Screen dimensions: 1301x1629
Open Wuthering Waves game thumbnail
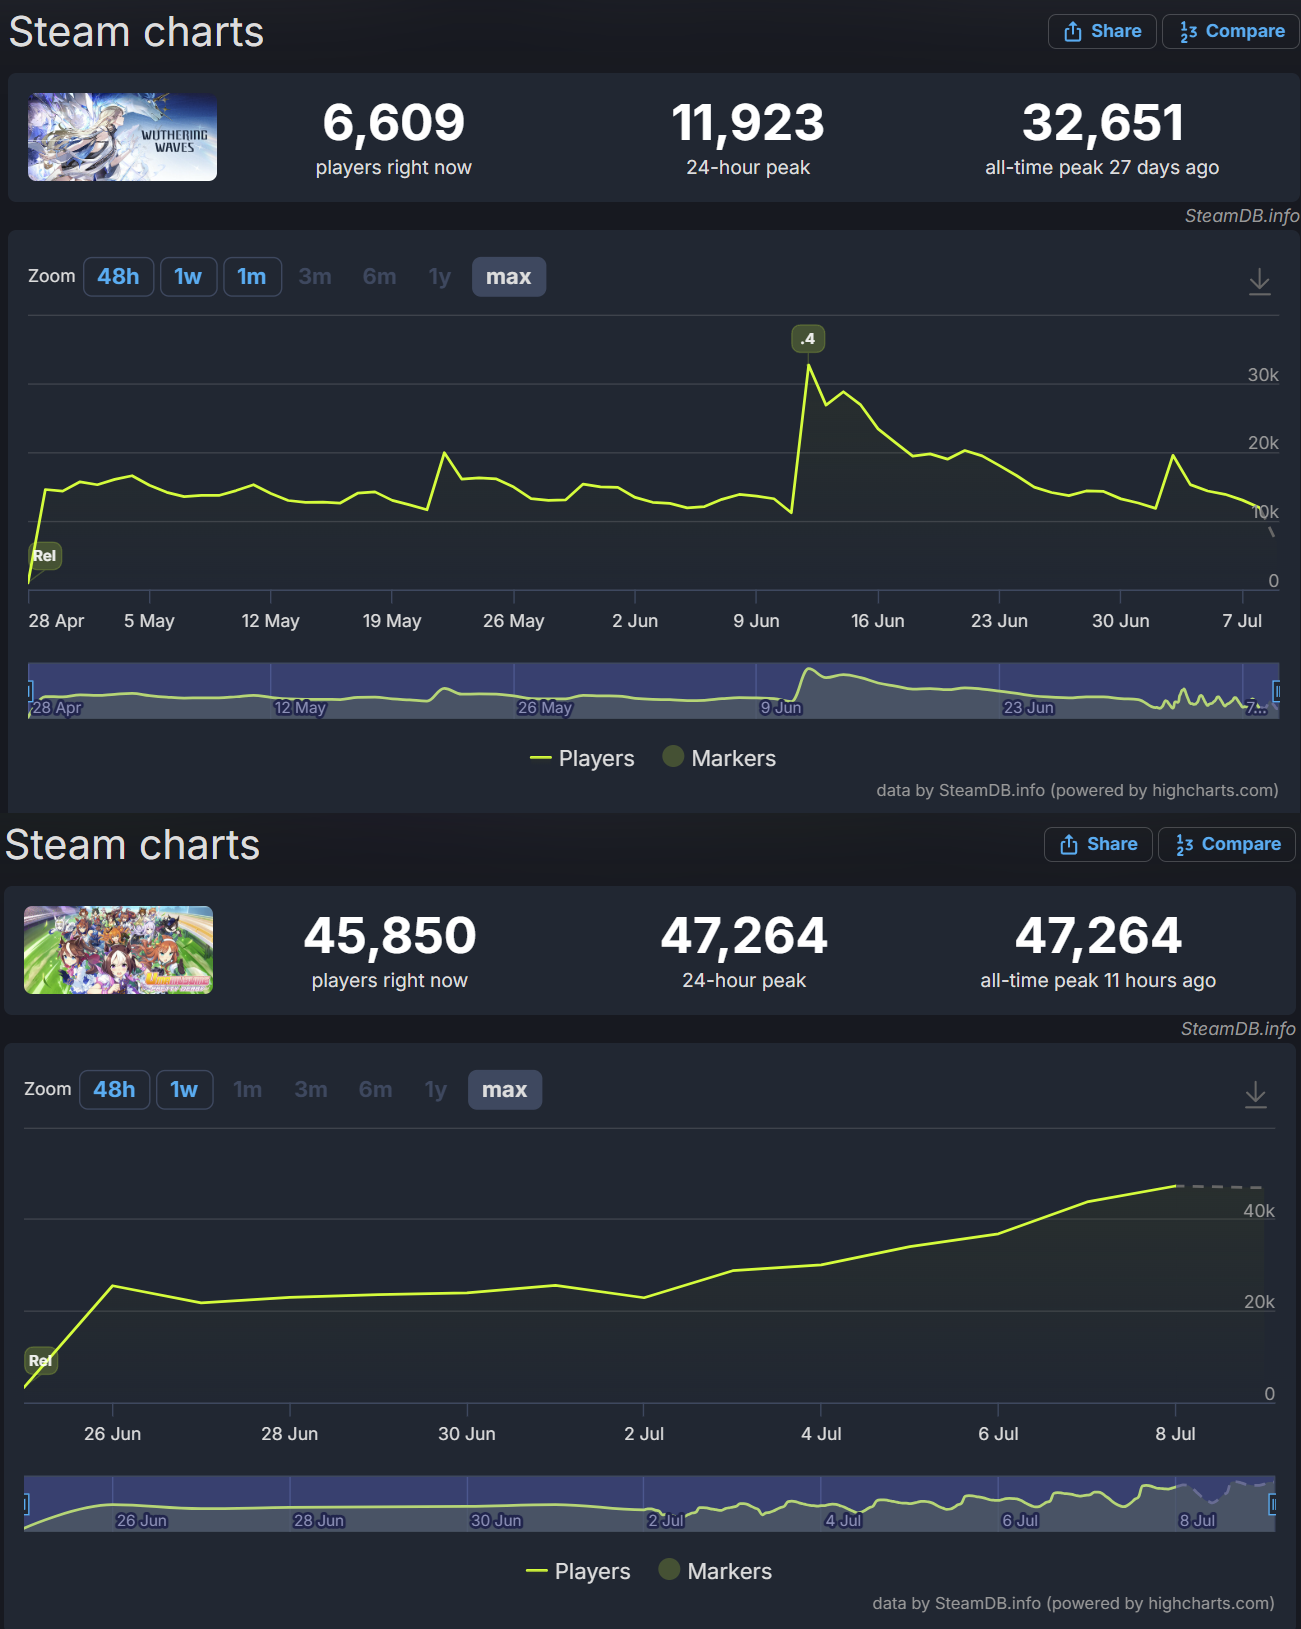coord(122,137)
